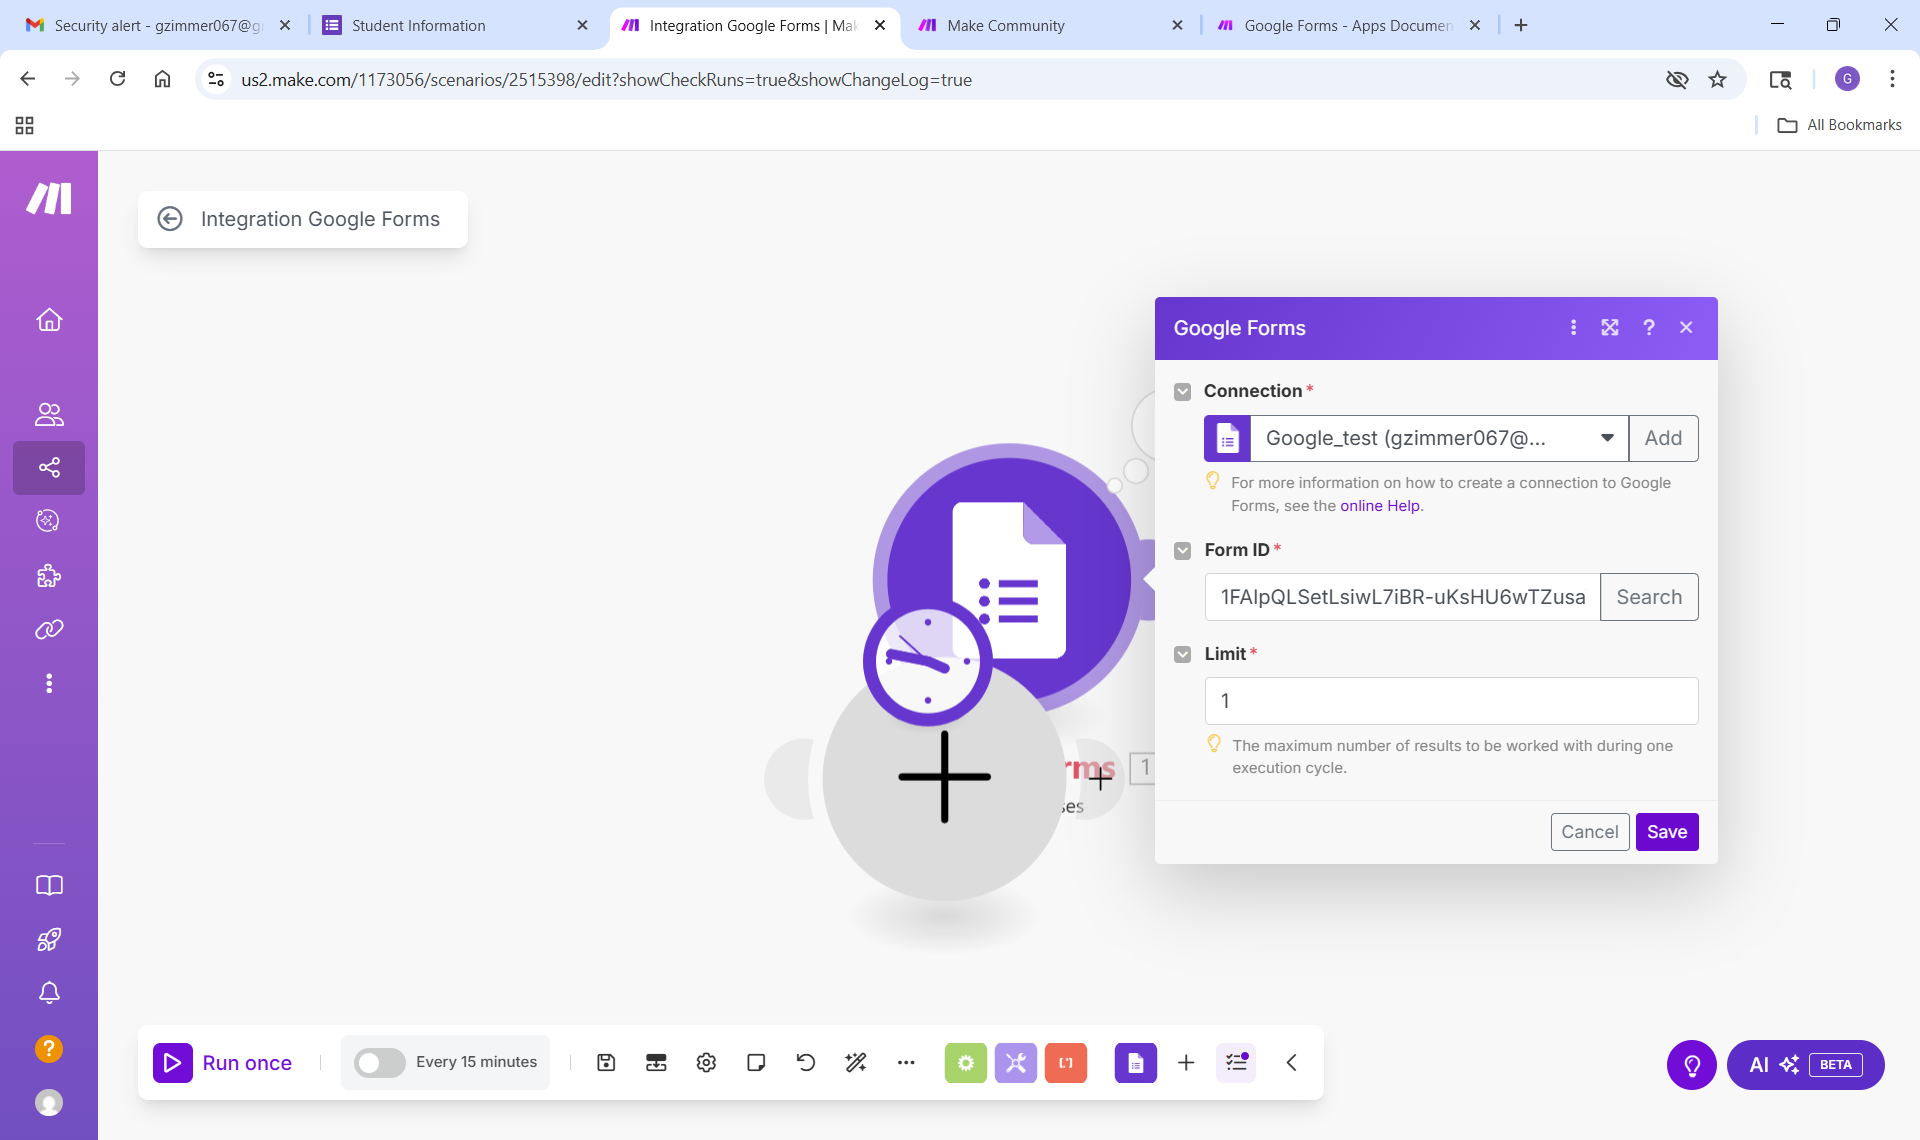Open the AI BETA assistant button
The width and height of the screenshot is (1920, 1140).
click(x=1806, y=1065)
